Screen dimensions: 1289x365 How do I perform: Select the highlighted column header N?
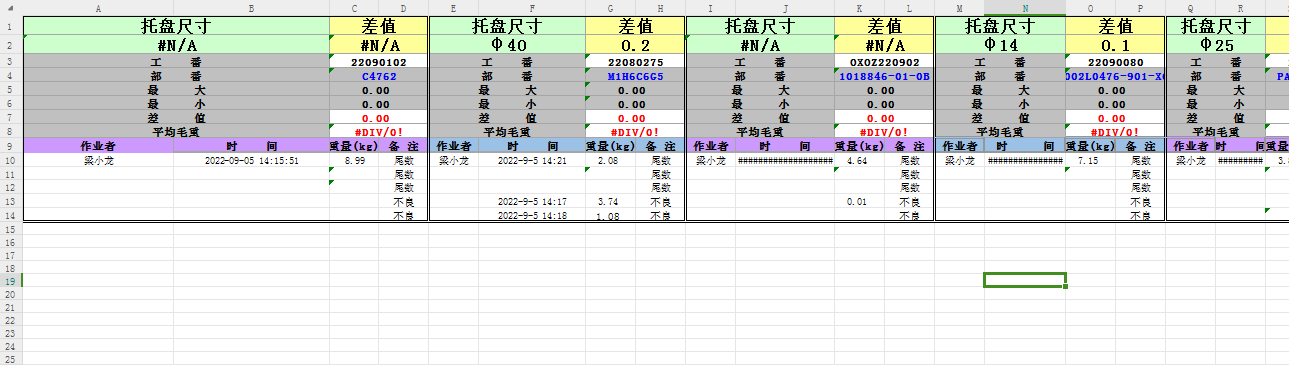pos(1024,8)
